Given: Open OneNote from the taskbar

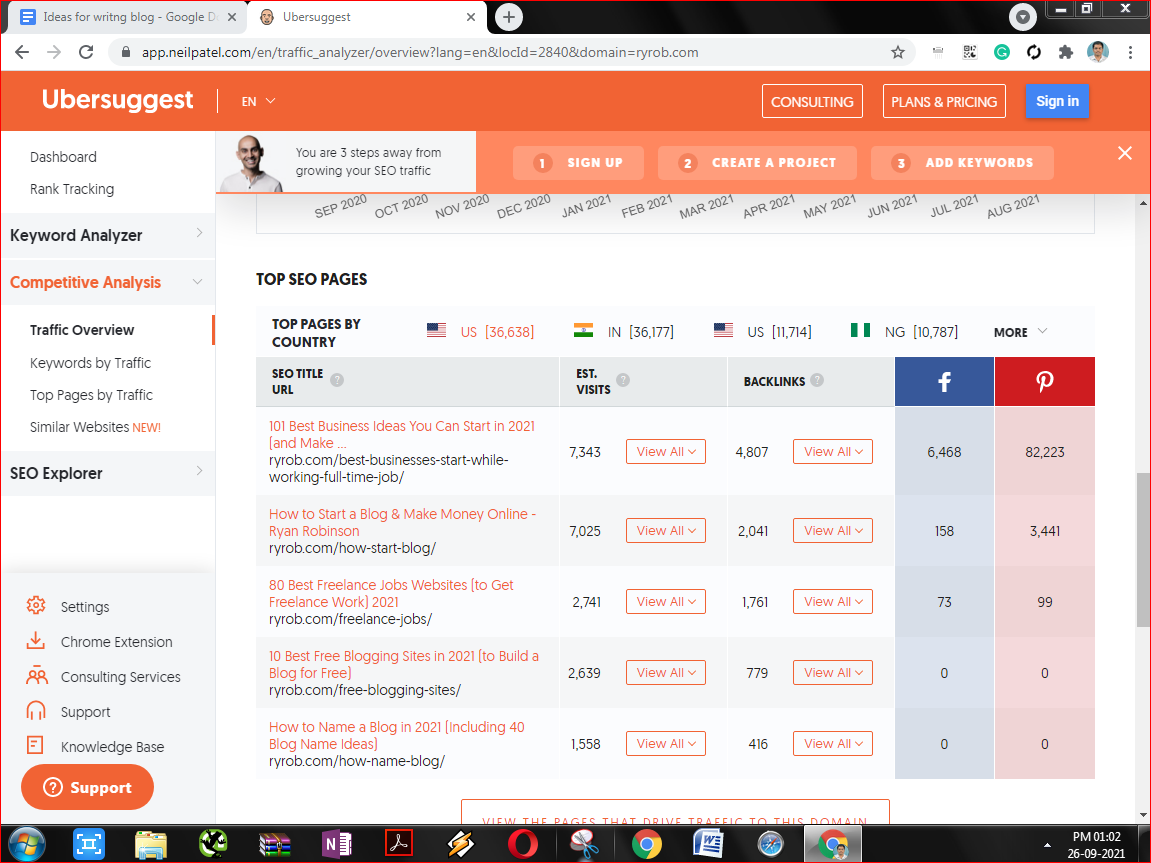Looking at the screenshot, I should [337, 844].
